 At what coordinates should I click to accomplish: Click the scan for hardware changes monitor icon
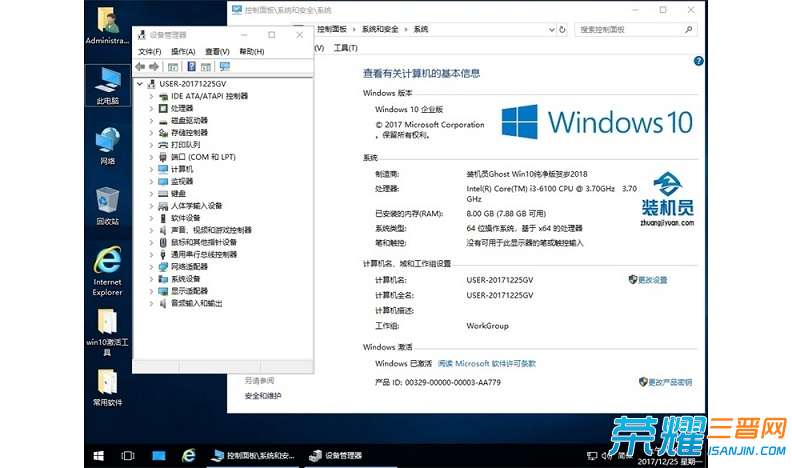225,67
